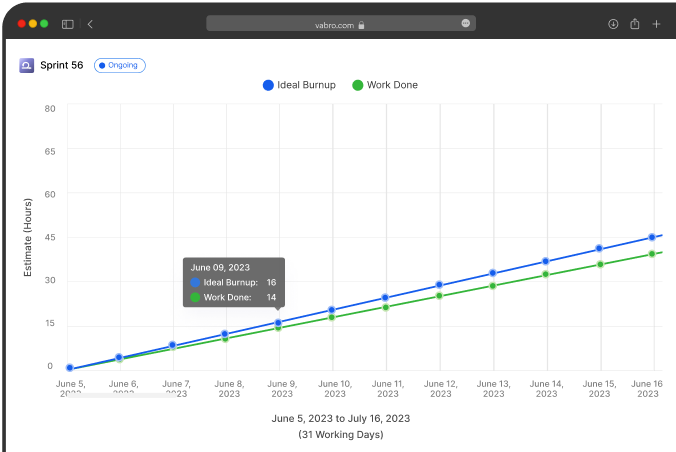Click Ideal Burnup point for June 9
This screenshot has width=676, height=452.
click(x=278, y=322)
